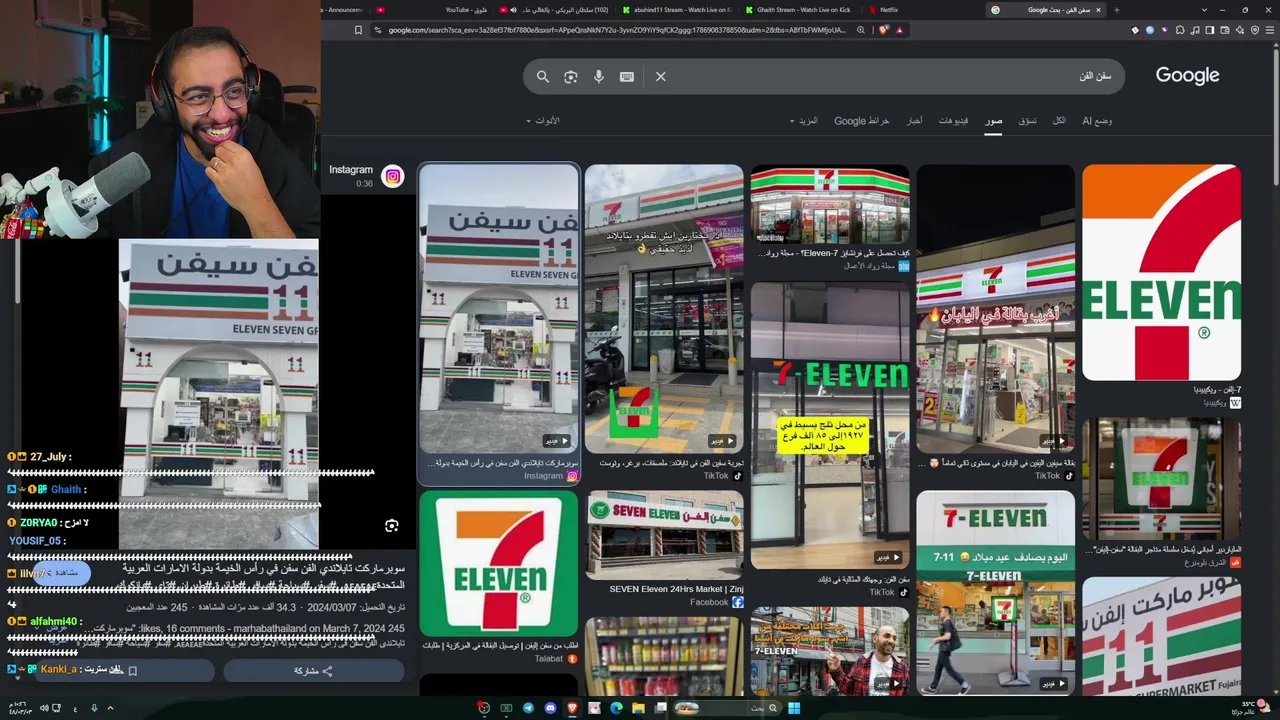Image resolution: width=1280 pixels, height=720 pixels.
Task: Go to the Google homepage via logo
Action: pyautogui.click(x=1187, y=76)
